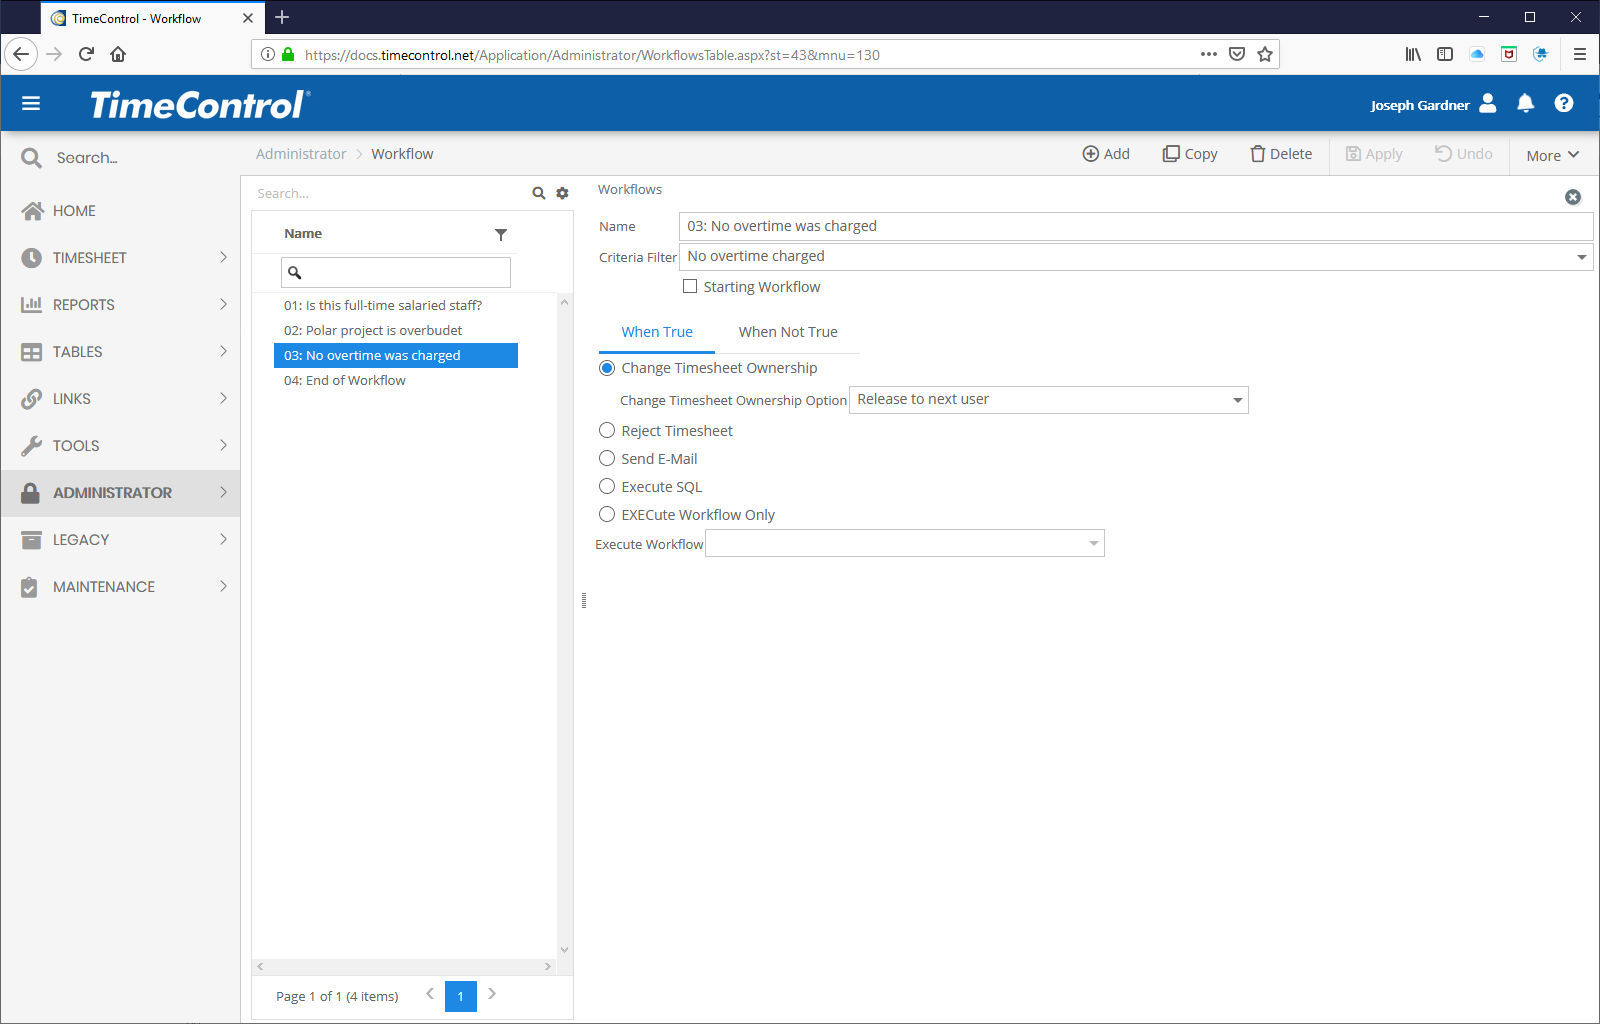This screenshot has height=1024, width=1600.
Task: Switch to the When True tab
Action: click(x=657, y=332)
